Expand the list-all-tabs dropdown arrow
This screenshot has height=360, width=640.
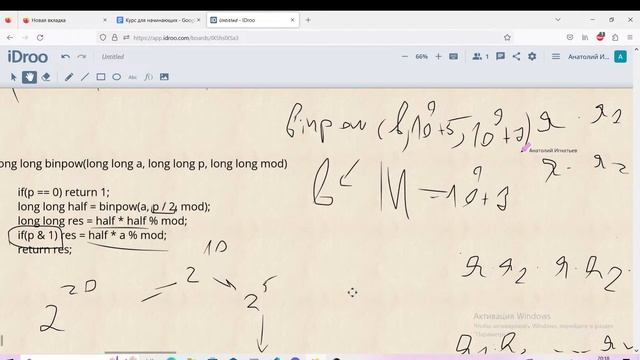click(558, 20)
